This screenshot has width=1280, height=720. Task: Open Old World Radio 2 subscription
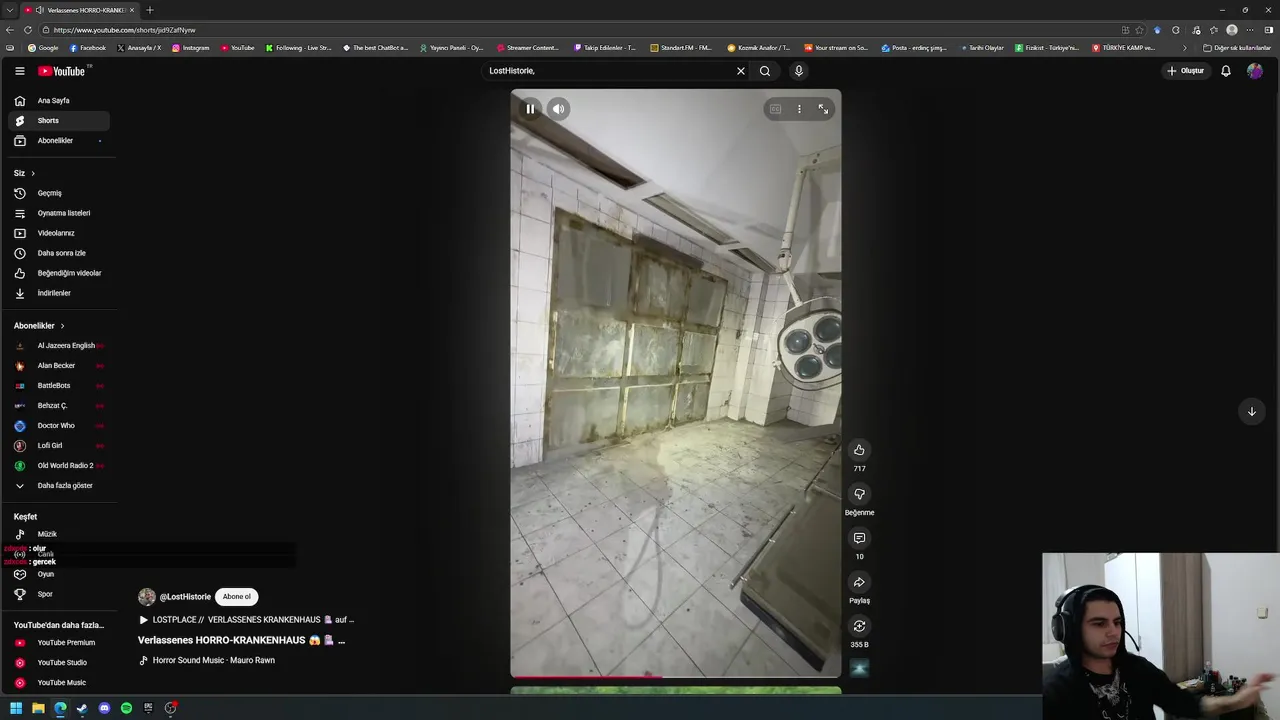pyautogui.click(x=58, y=466)
